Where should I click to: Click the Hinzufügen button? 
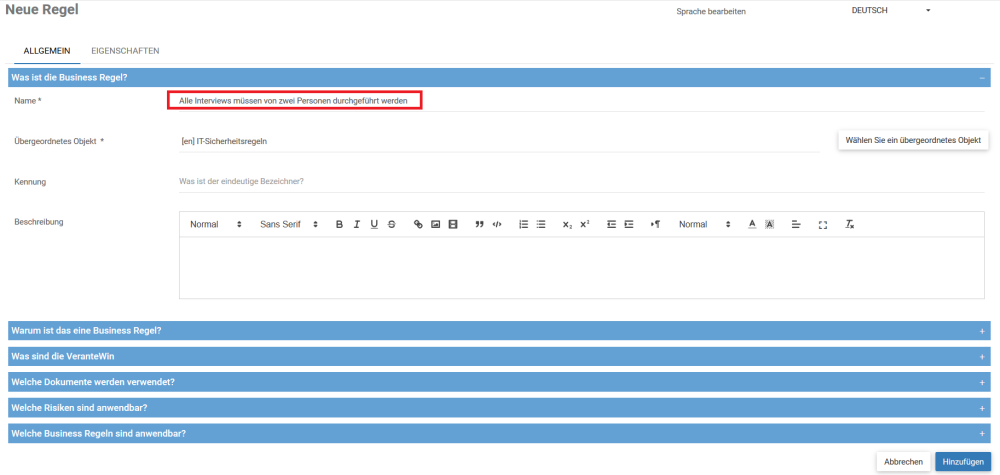coord(963,462)
